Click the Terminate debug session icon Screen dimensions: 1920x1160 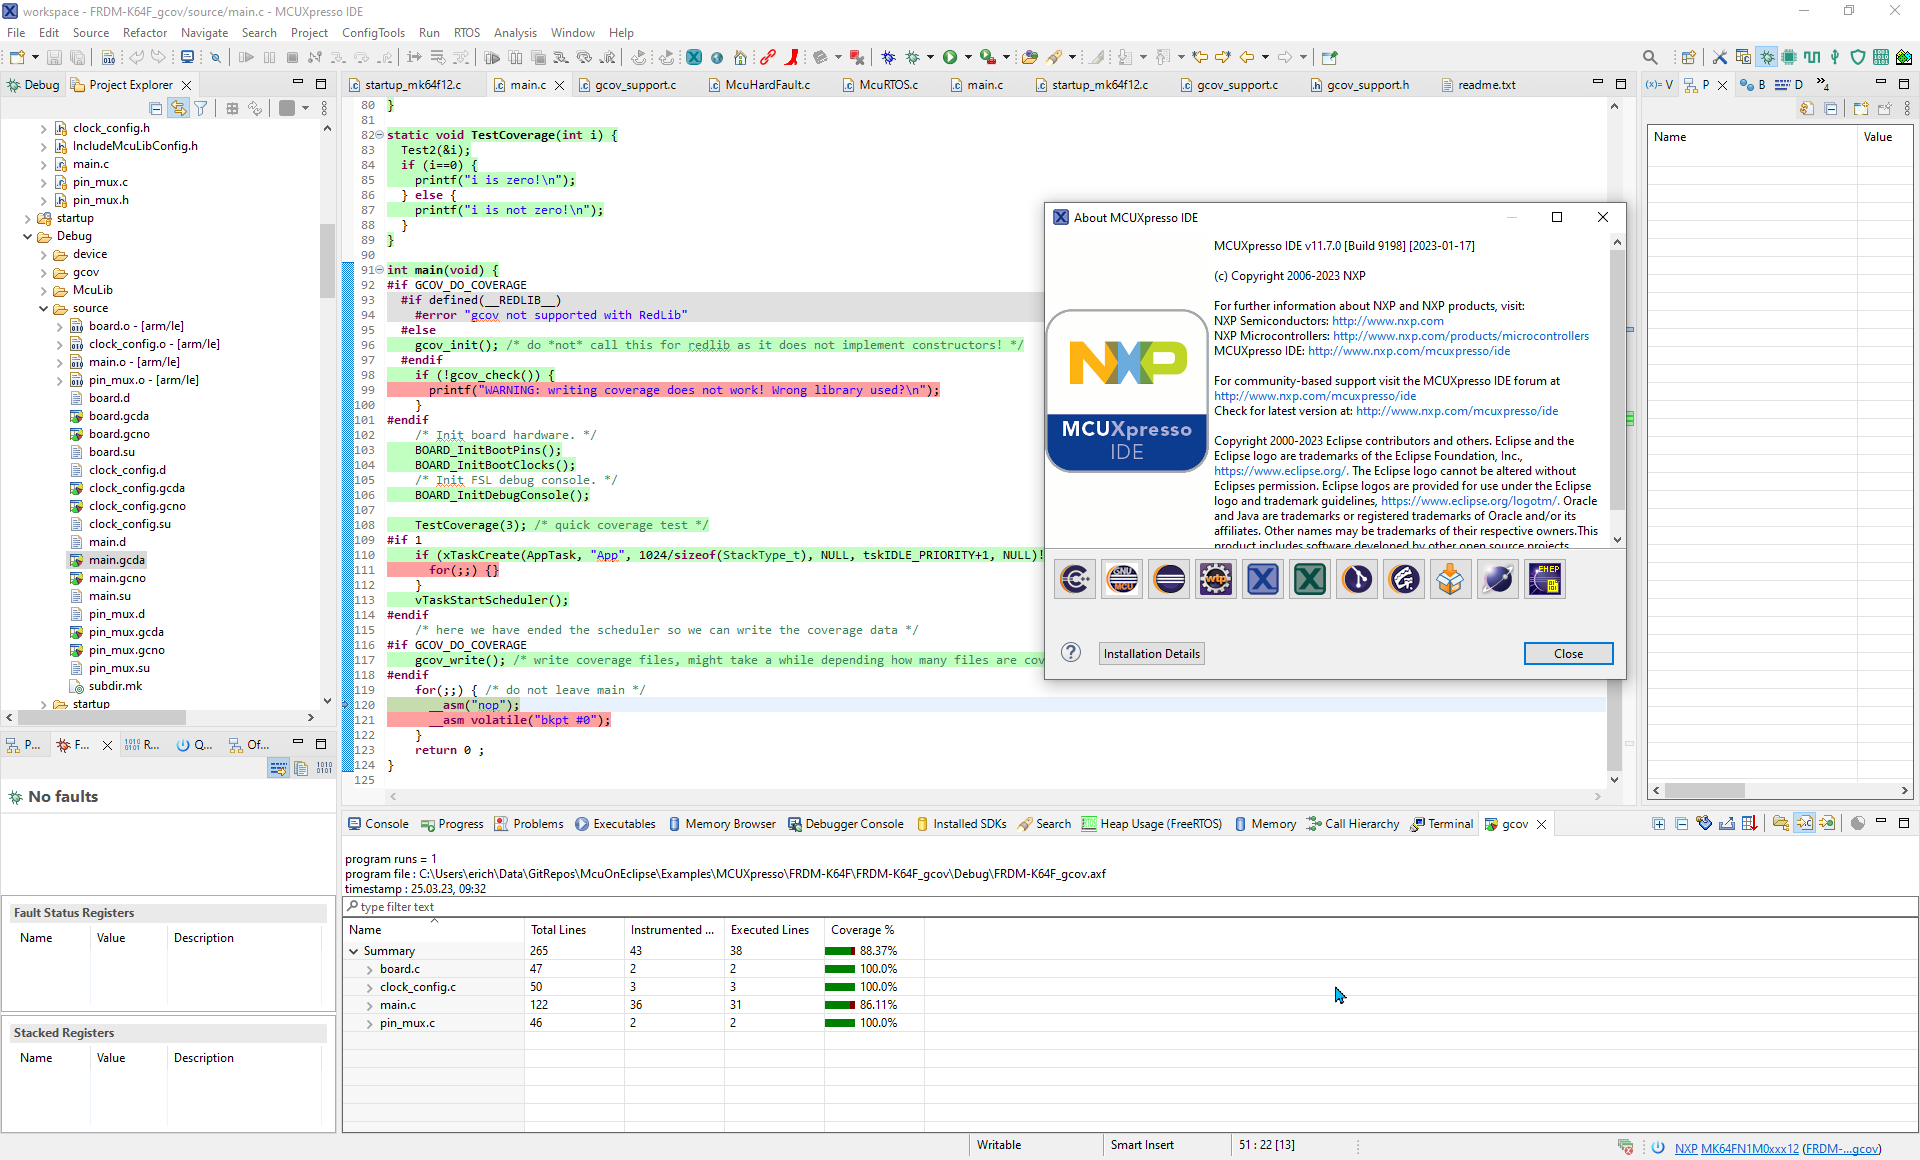(x=292, y=57)
